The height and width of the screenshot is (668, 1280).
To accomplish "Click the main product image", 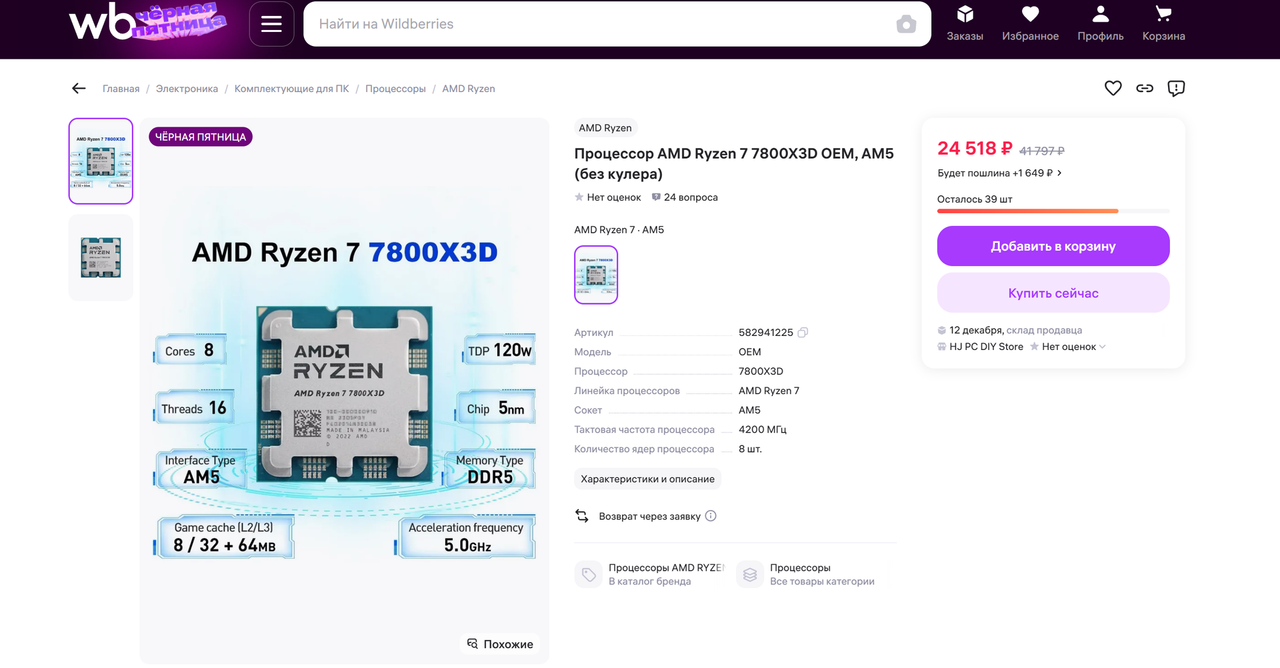I will [x=344, y=391].
